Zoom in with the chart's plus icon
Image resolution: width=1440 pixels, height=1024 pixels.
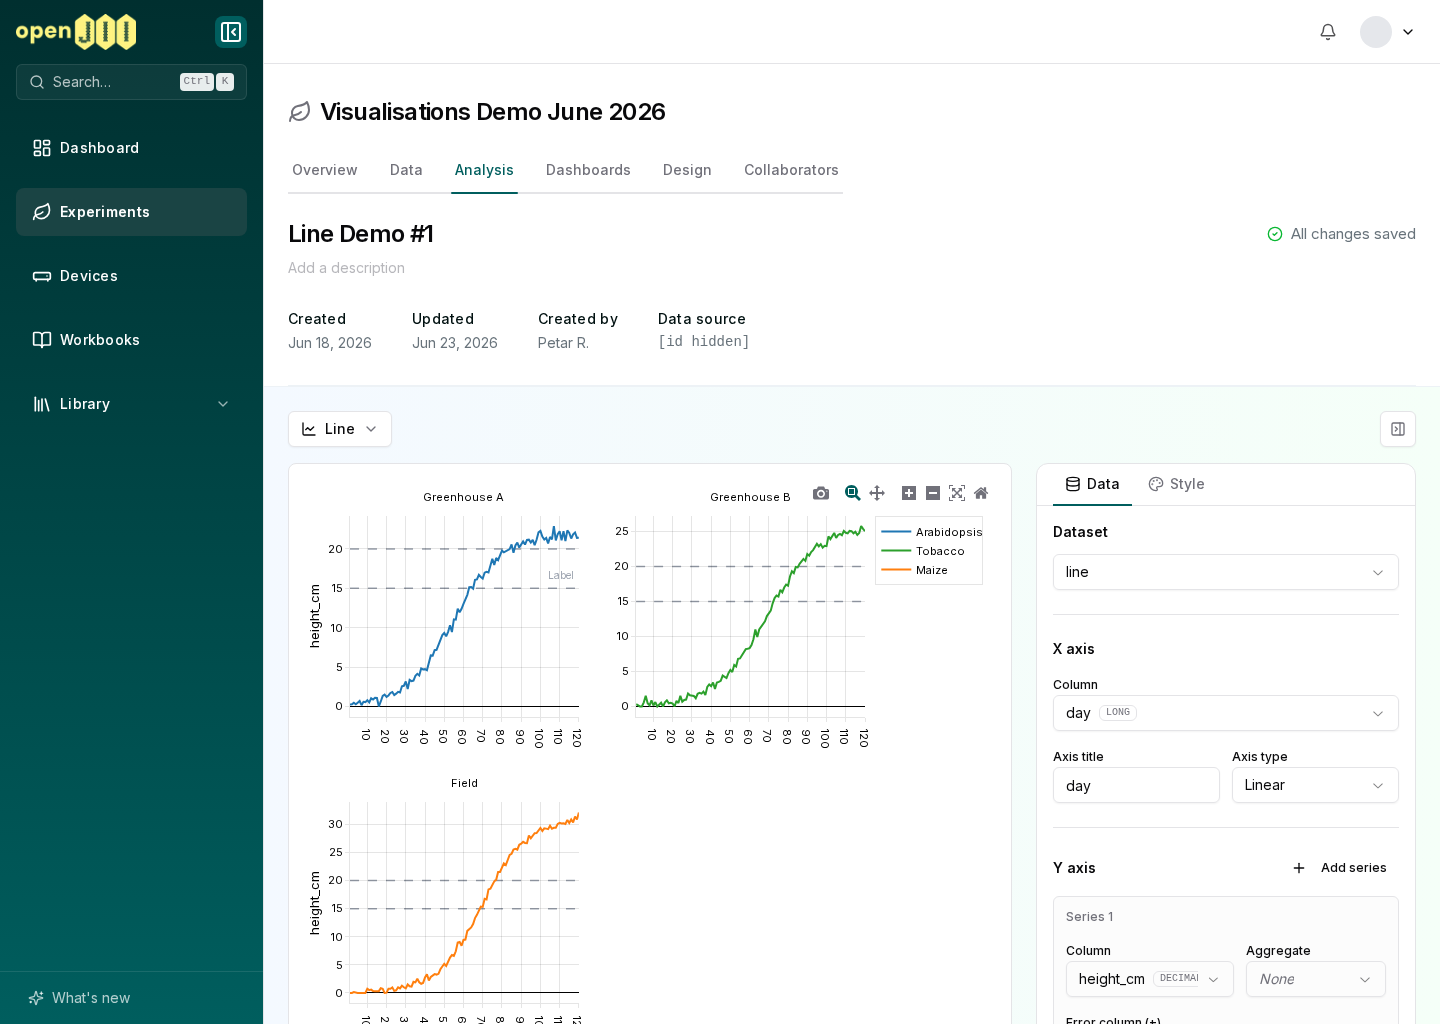tap(909, 493)
